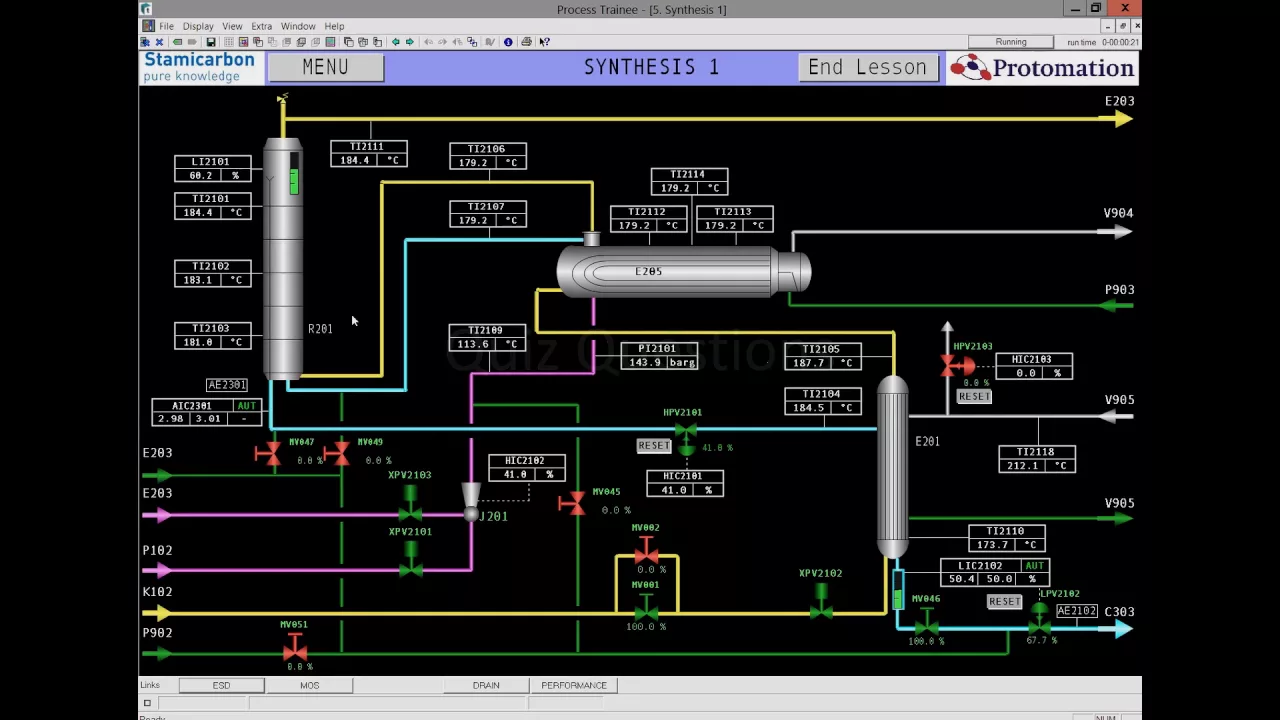Click the green left-pointing tag toolbar icon
This screenshot has width=1280, height=720.
[x=177, y=42]
